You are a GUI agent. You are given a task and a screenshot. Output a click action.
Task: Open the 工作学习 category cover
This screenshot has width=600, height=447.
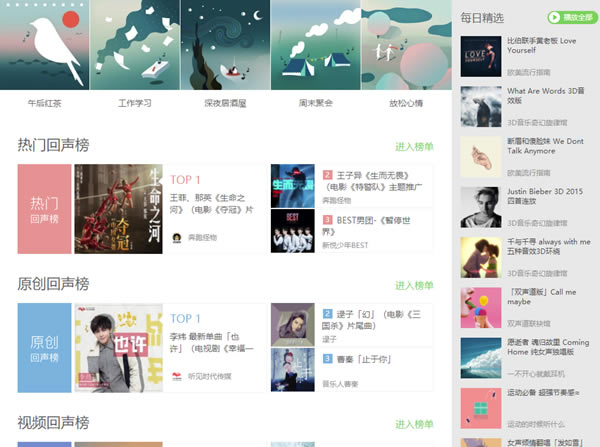[135, 45]
